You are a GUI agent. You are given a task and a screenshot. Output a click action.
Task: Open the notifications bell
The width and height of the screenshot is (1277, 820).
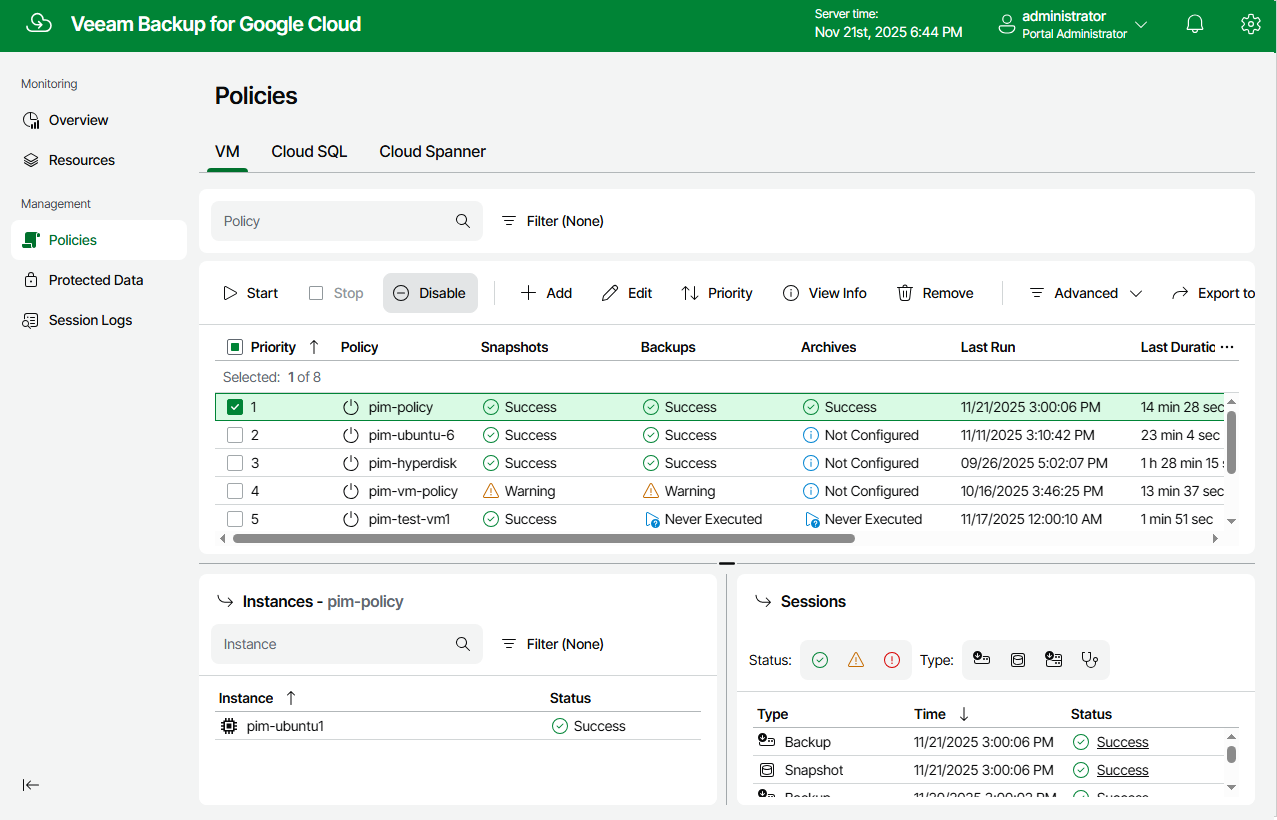coord(1195,24)
